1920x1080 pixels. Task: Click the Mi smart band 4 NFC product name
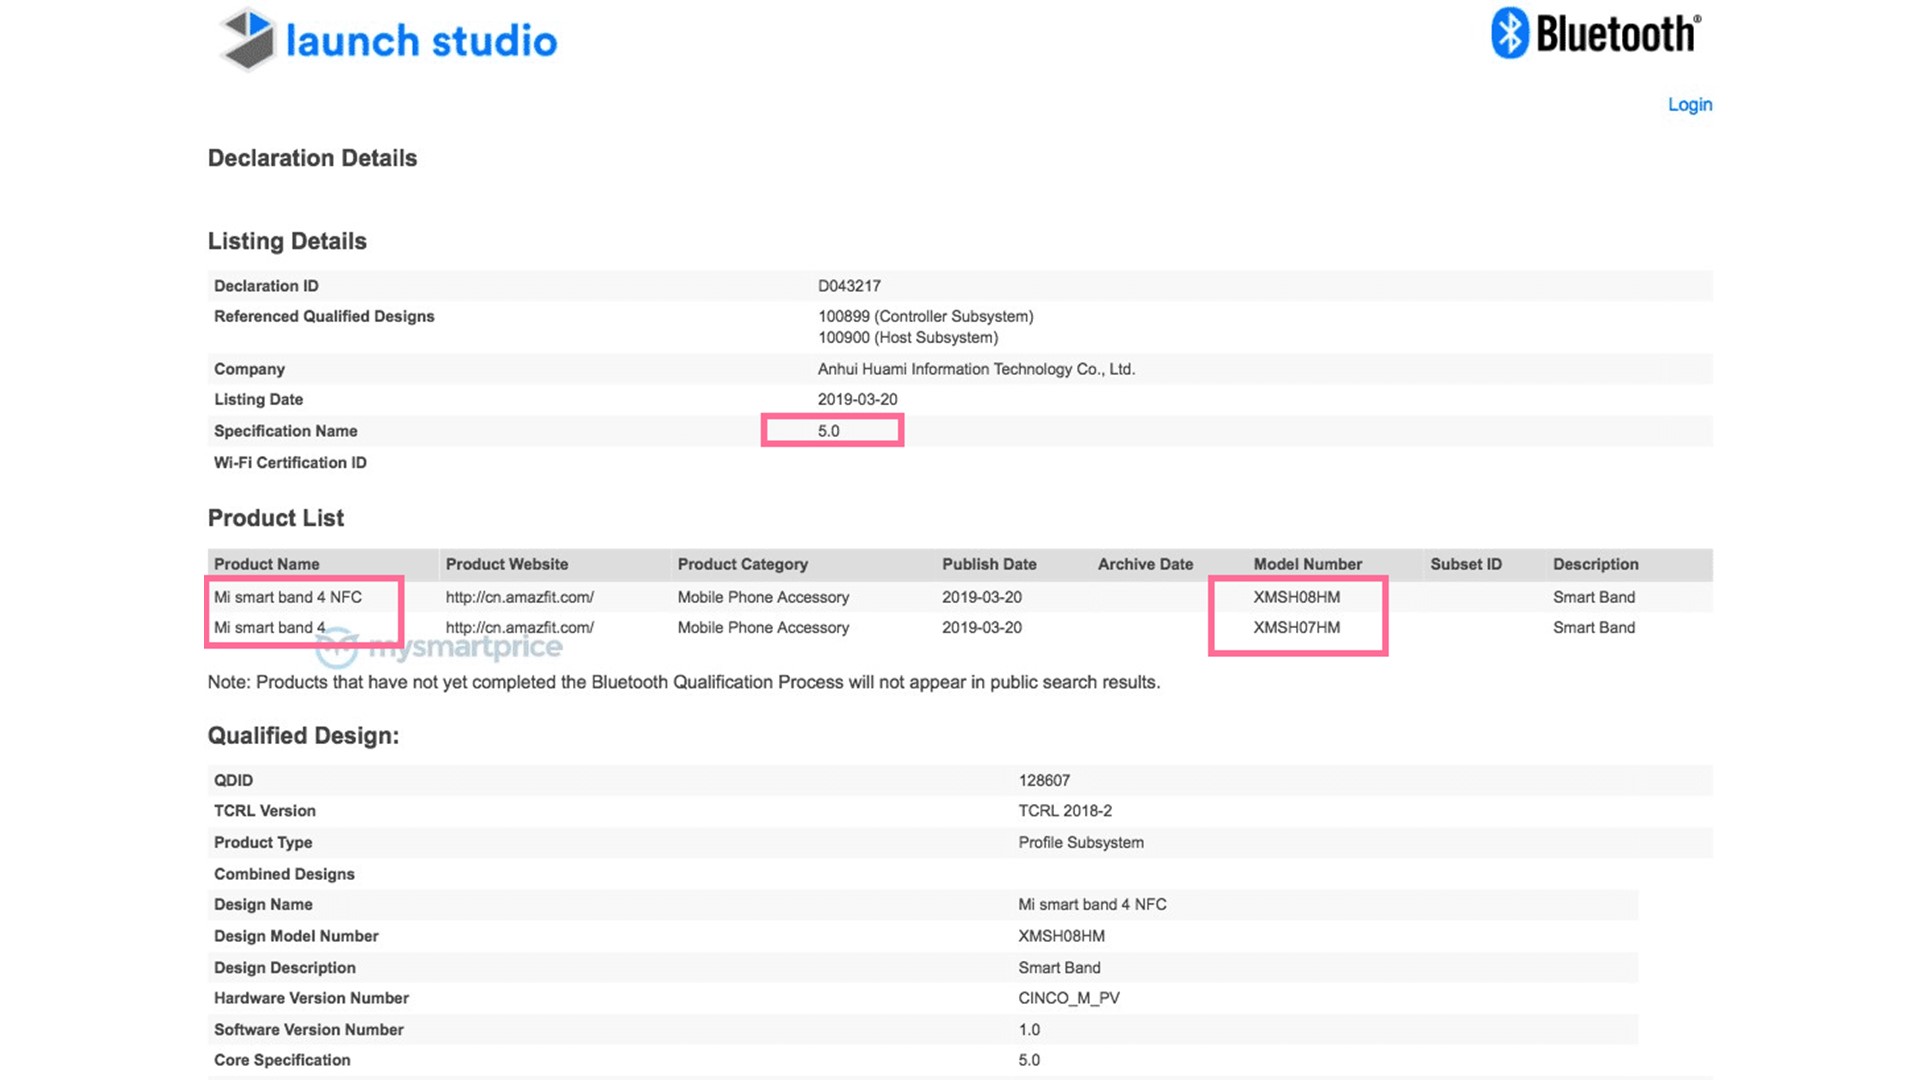tap(288, 597)
